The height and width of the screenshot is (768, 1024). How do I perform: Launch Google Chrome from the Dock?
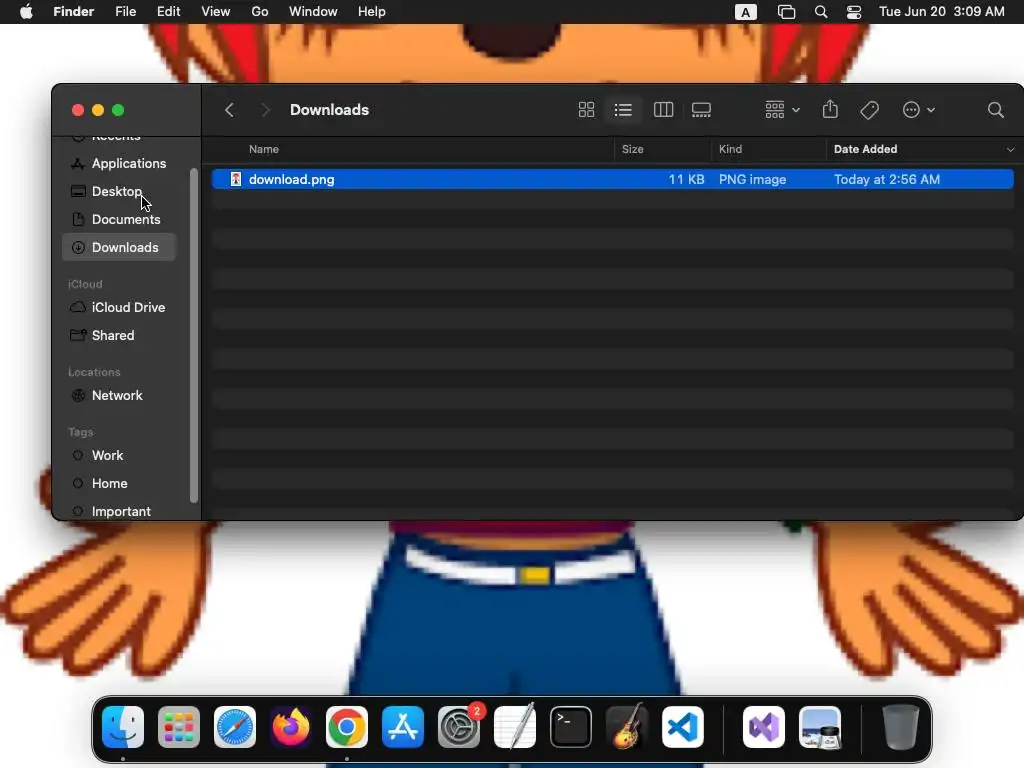[347, 726]
